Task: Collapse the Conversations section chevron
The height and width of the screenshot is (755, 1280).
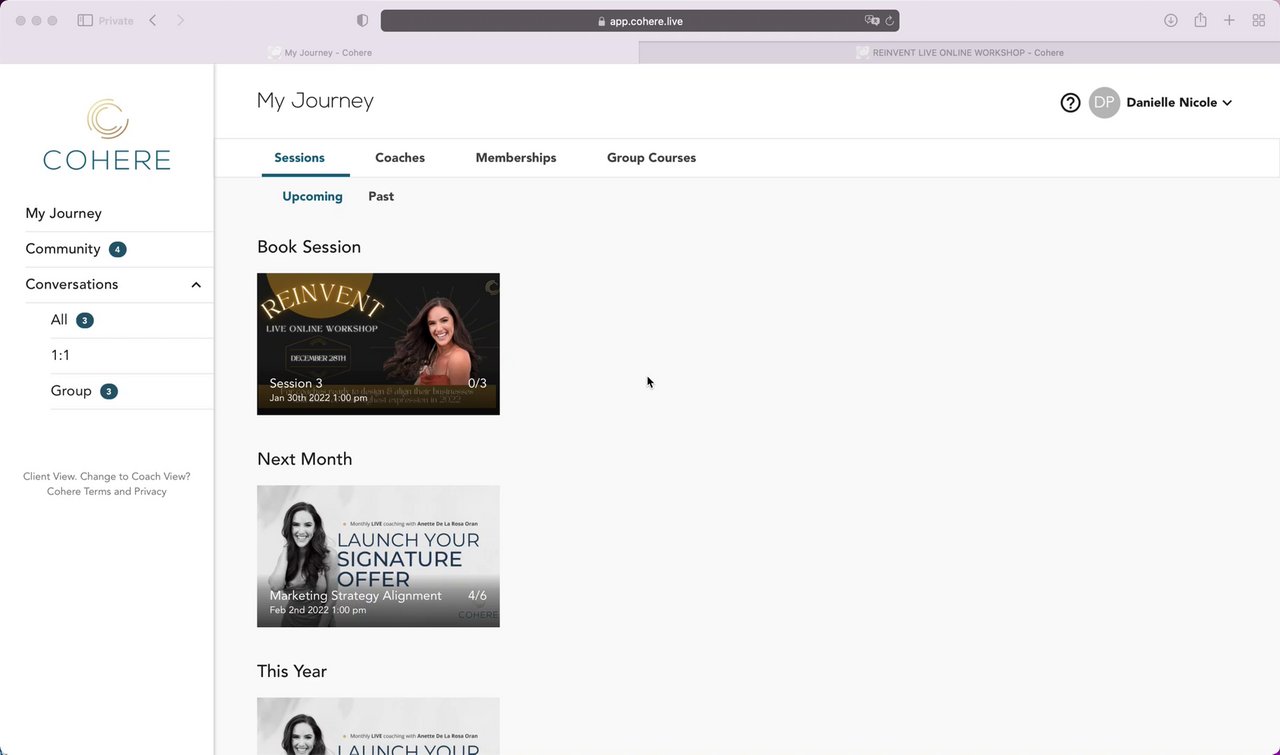Action: (x=196, y=285)
